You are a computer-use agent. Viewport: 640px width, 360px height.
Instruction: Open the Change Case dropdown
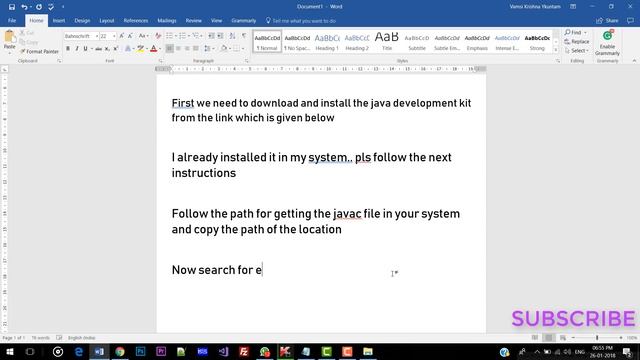143,36
